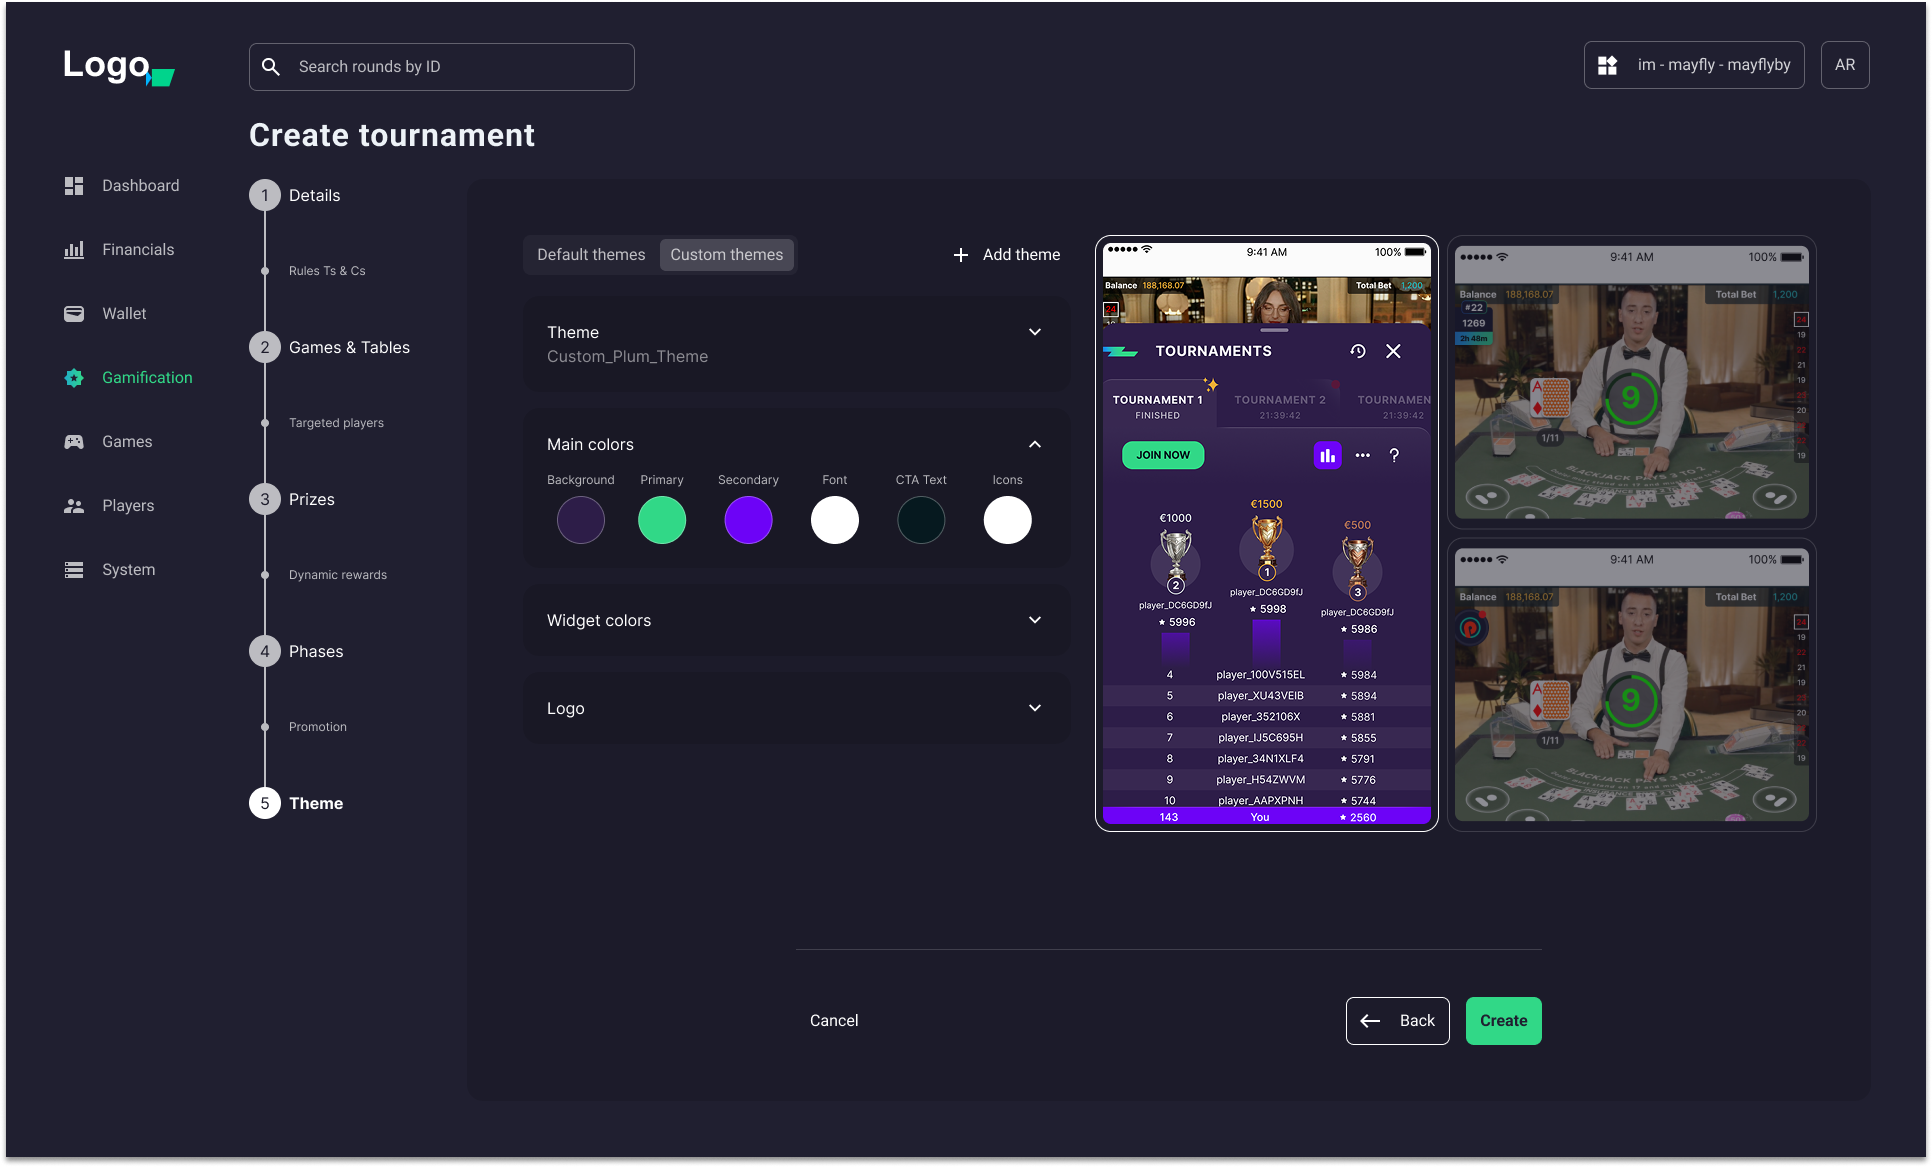Expand the Widget colors section
Screen dimensions: 1932x1167
(x=1035, y=620)
